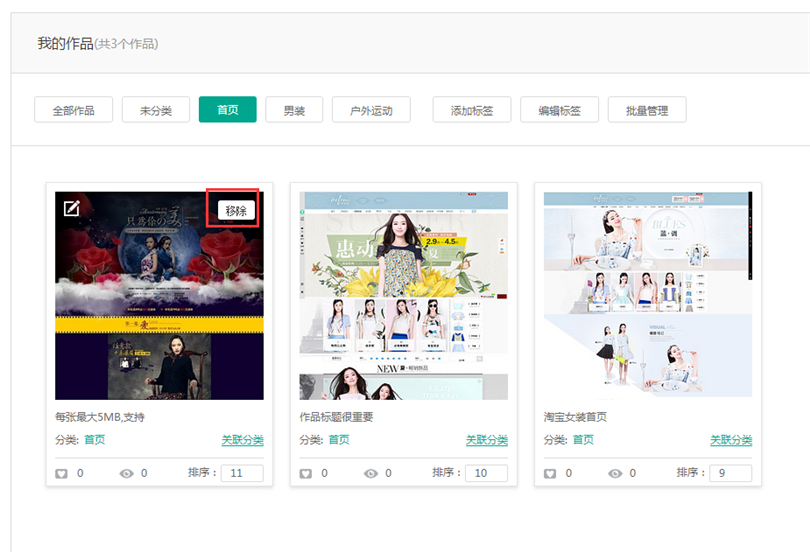Click heart icon on 淘宝女装首页 card
The height and width of the screenshot is (552, 810).
point(550,474)
